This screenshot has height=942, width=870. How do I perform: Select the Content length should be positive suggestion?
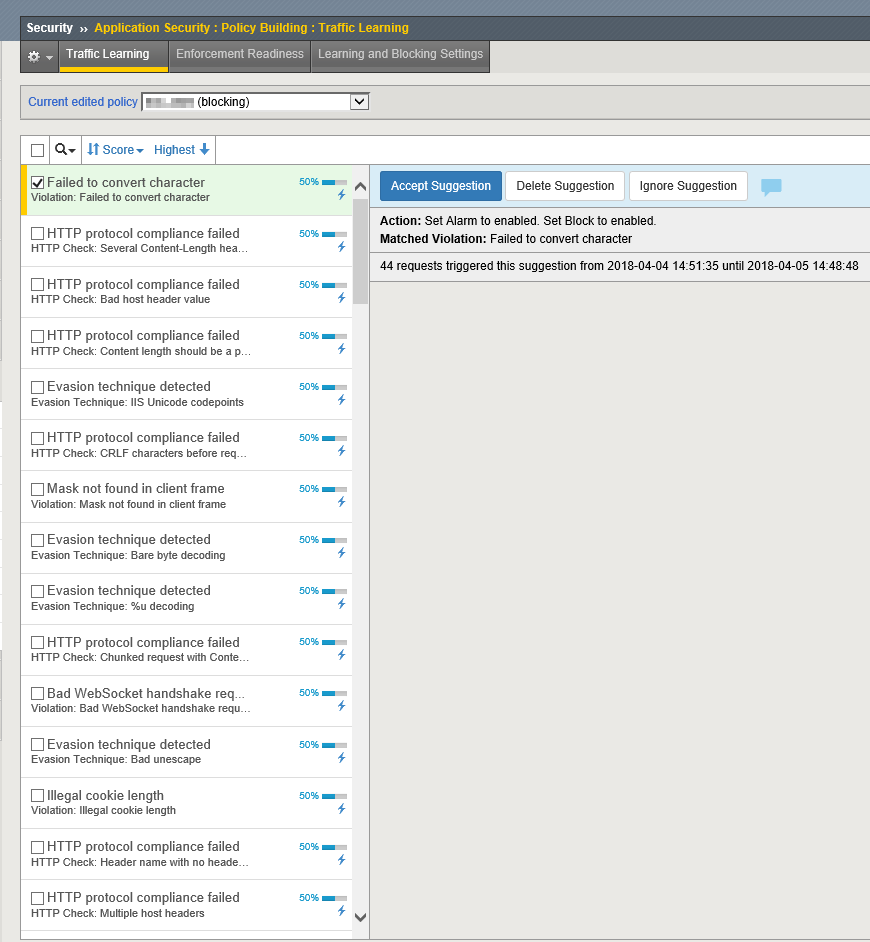(x=186, y=343)
